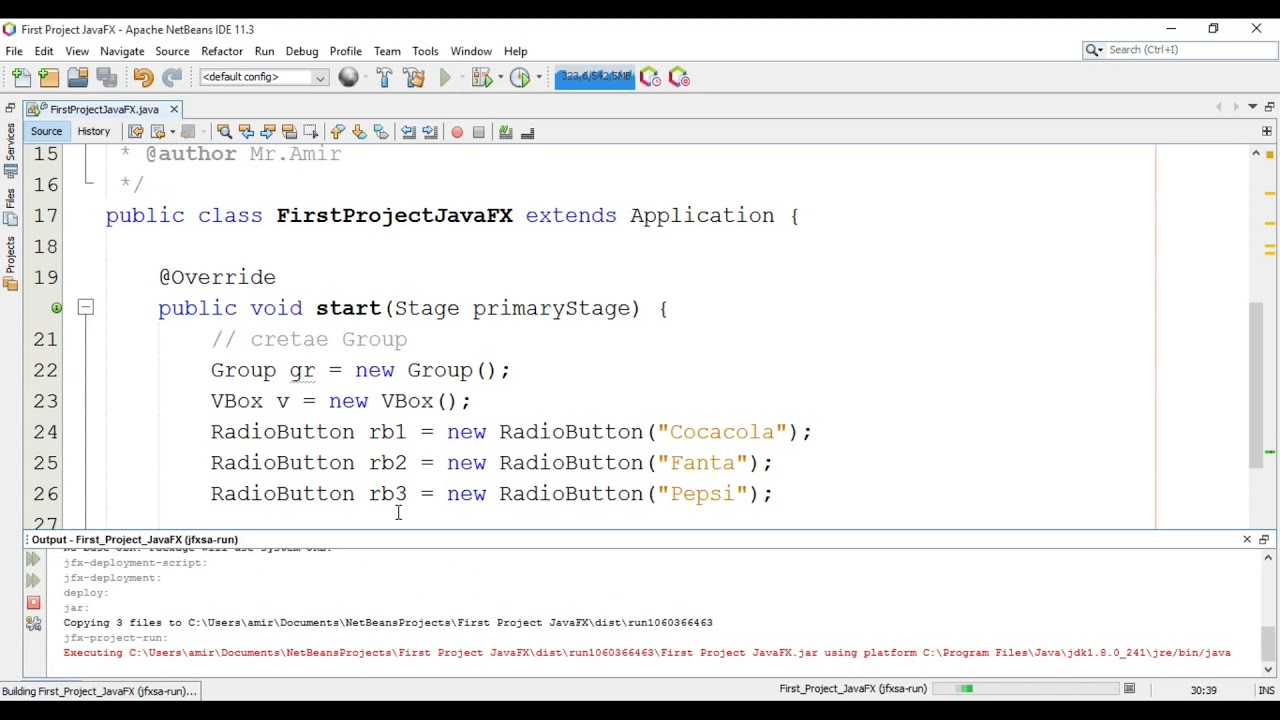Stop macro recording with the square icon
Screen dimensions: 1280x720
coord(479,132)
